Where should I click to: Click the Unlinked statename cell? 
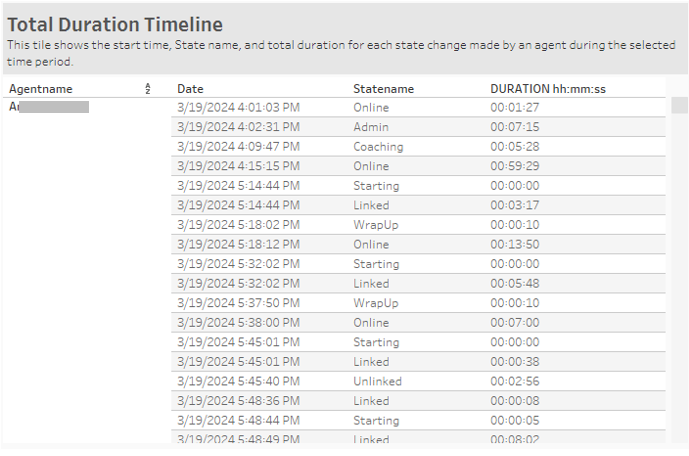point(377,381)
